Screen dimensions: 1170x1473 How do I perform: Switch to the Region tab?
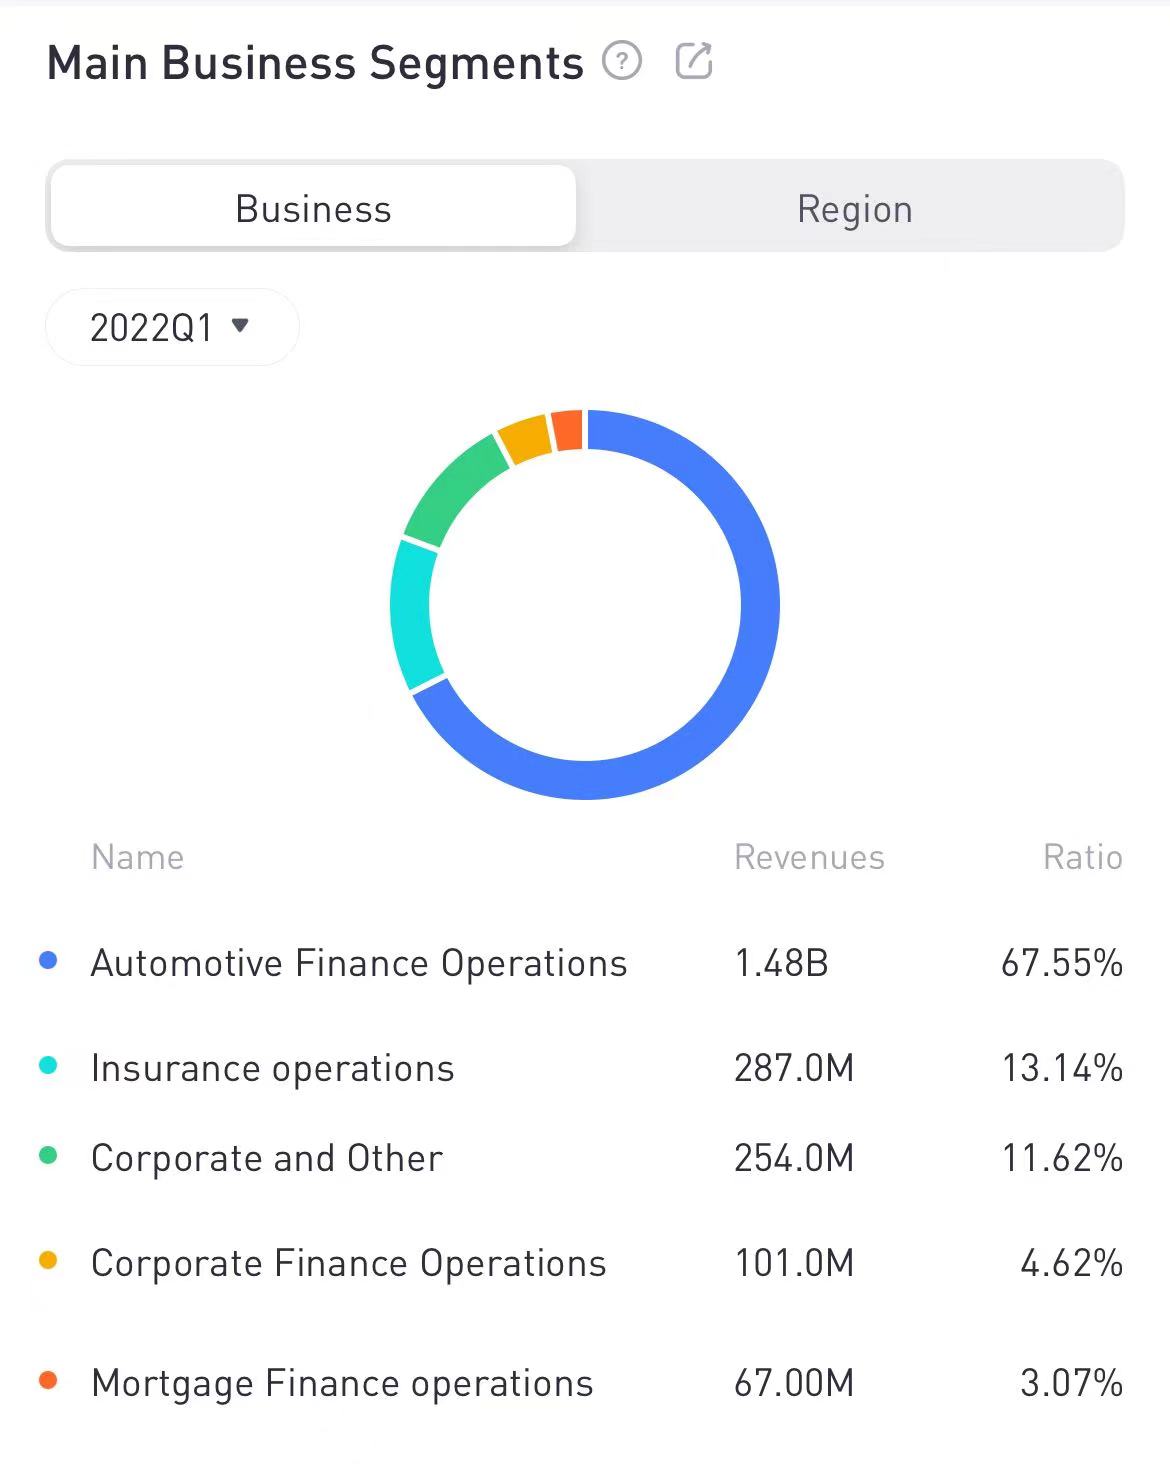click(854, 208)
